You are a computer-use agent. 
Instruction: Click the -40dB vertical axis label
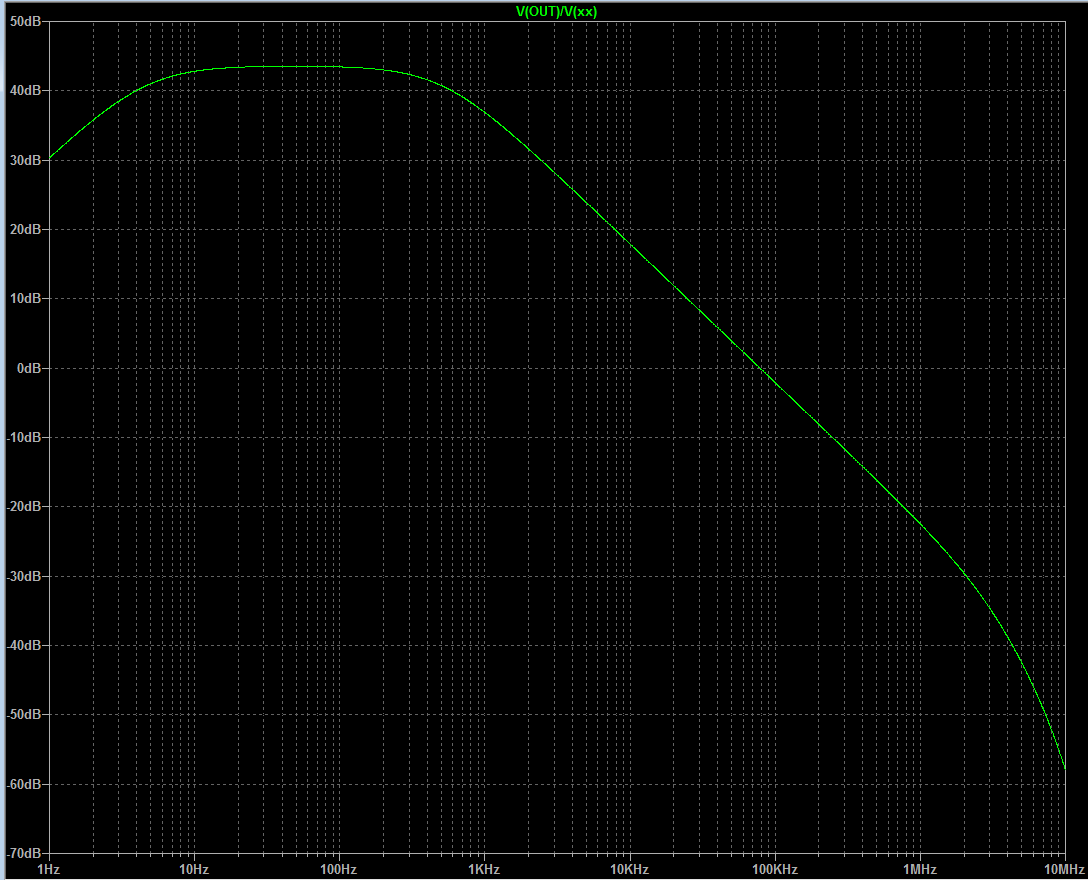pyautogui.click(x=24, y=645)
